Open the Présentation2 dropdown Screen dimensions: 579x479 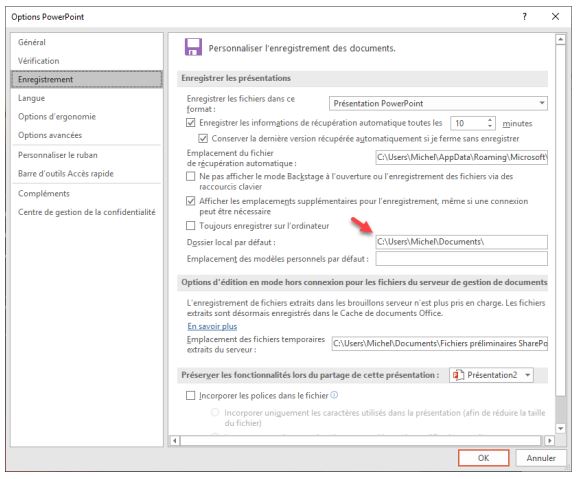(491, 375)
